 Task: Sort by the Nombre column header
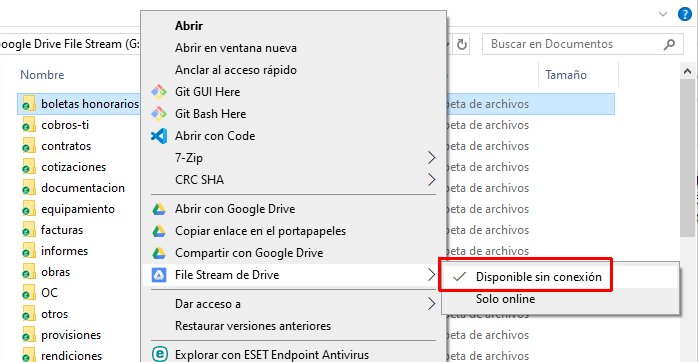(x=42, y=75)
